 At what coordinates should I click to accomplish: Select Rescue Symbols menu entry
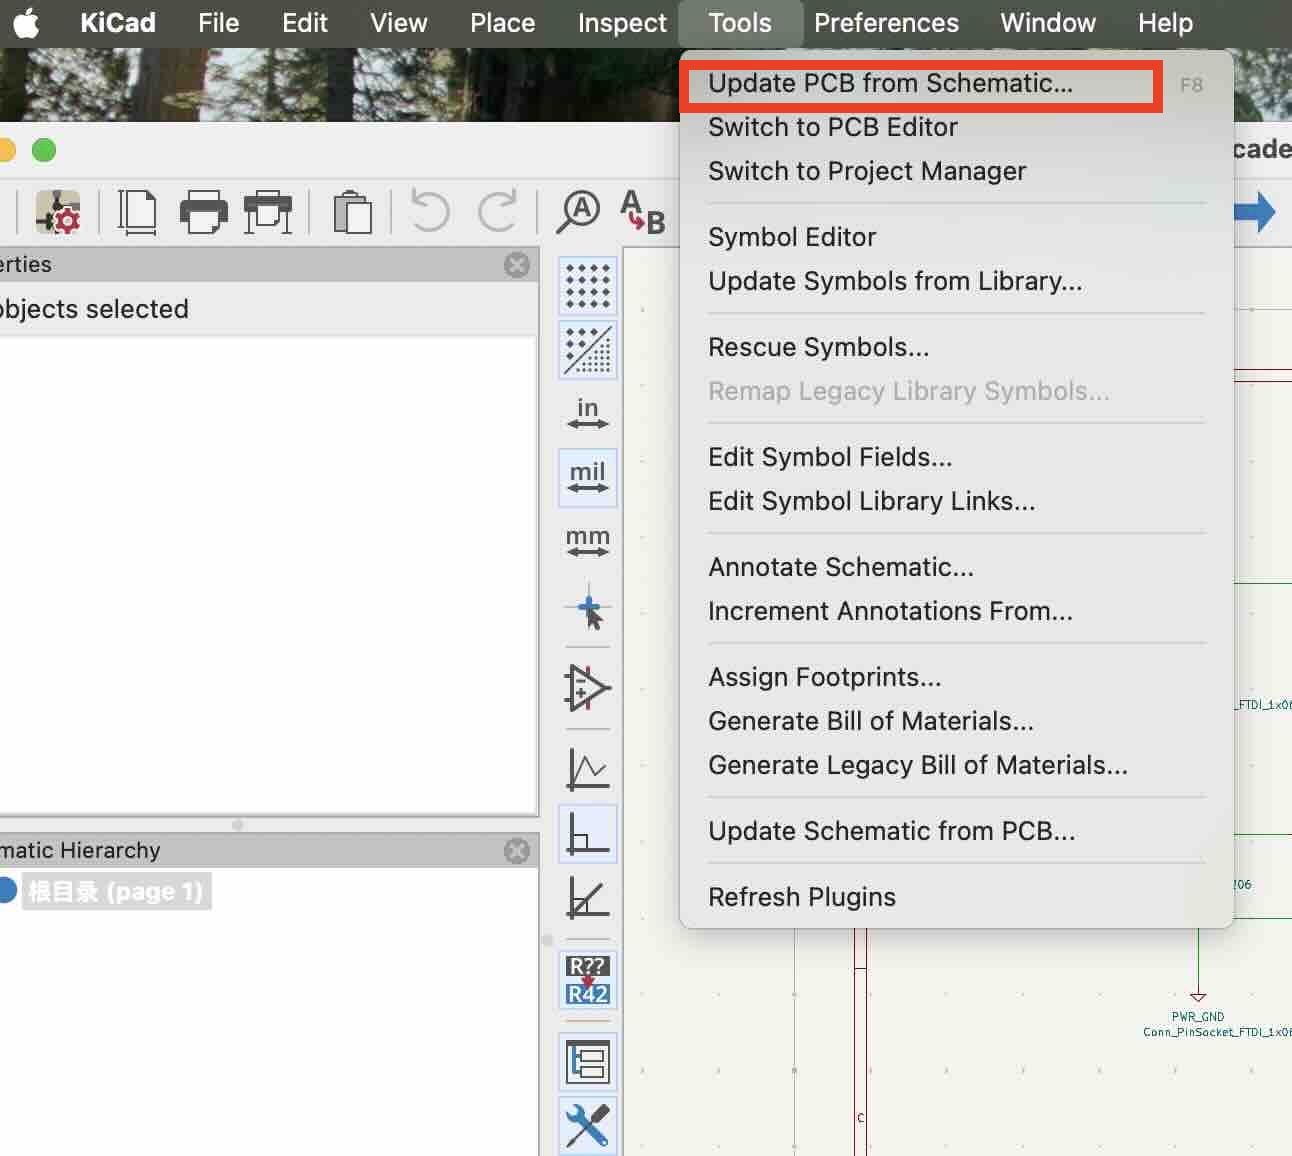tap(956, 347)
